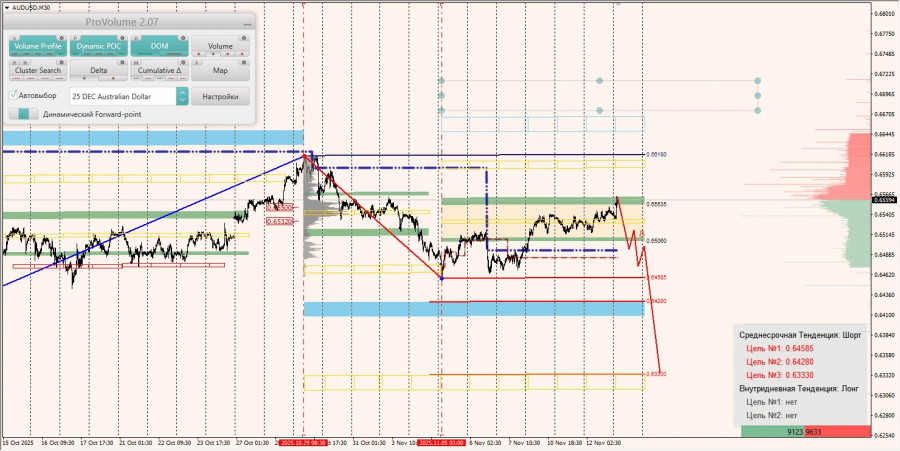Click green dot segment under Delta button
The image size is (900, 451).
84,78
